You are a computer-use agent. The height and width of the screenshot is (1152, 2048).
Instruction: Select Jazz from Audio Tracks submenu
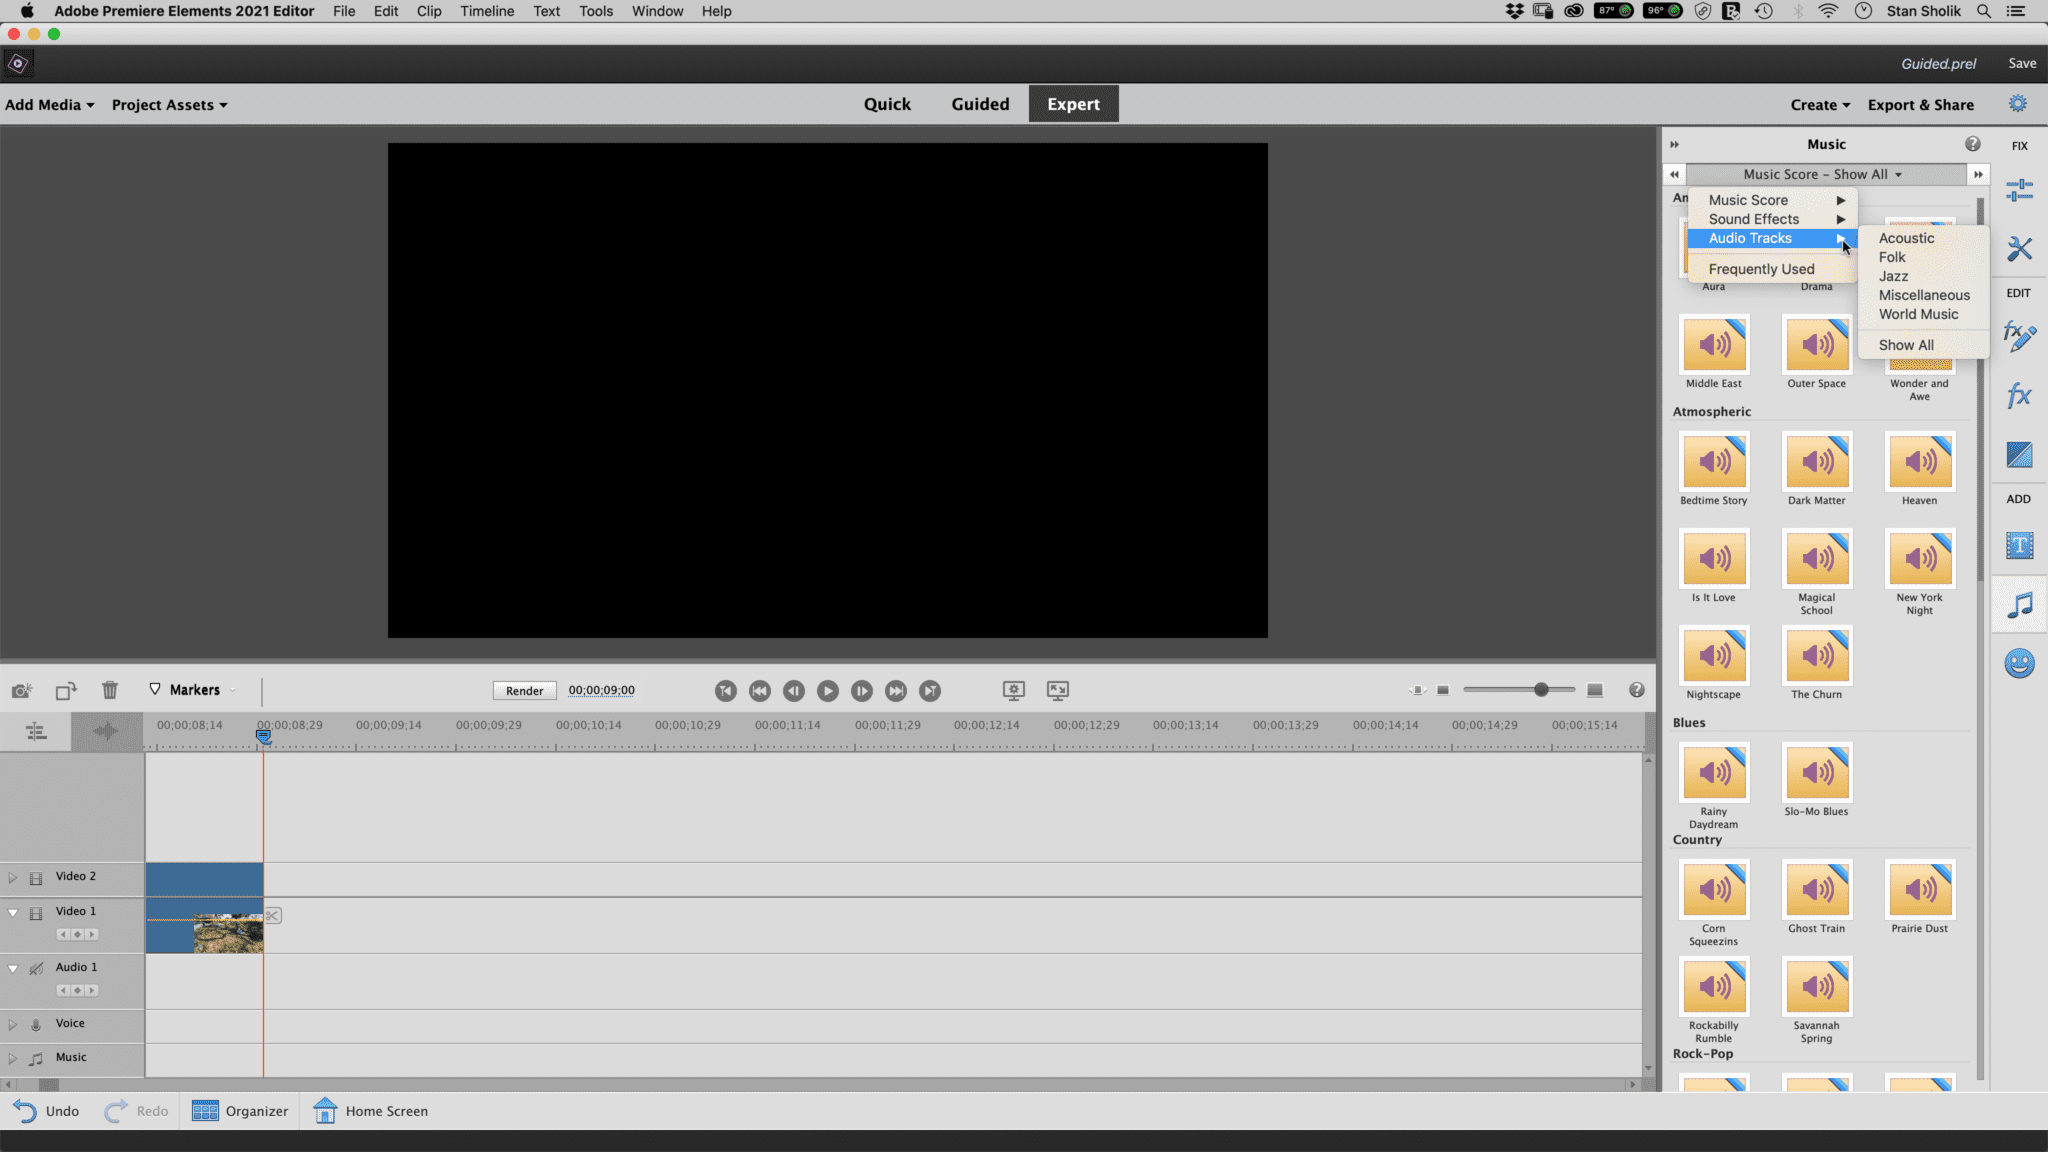click(x=1893, y=276)
